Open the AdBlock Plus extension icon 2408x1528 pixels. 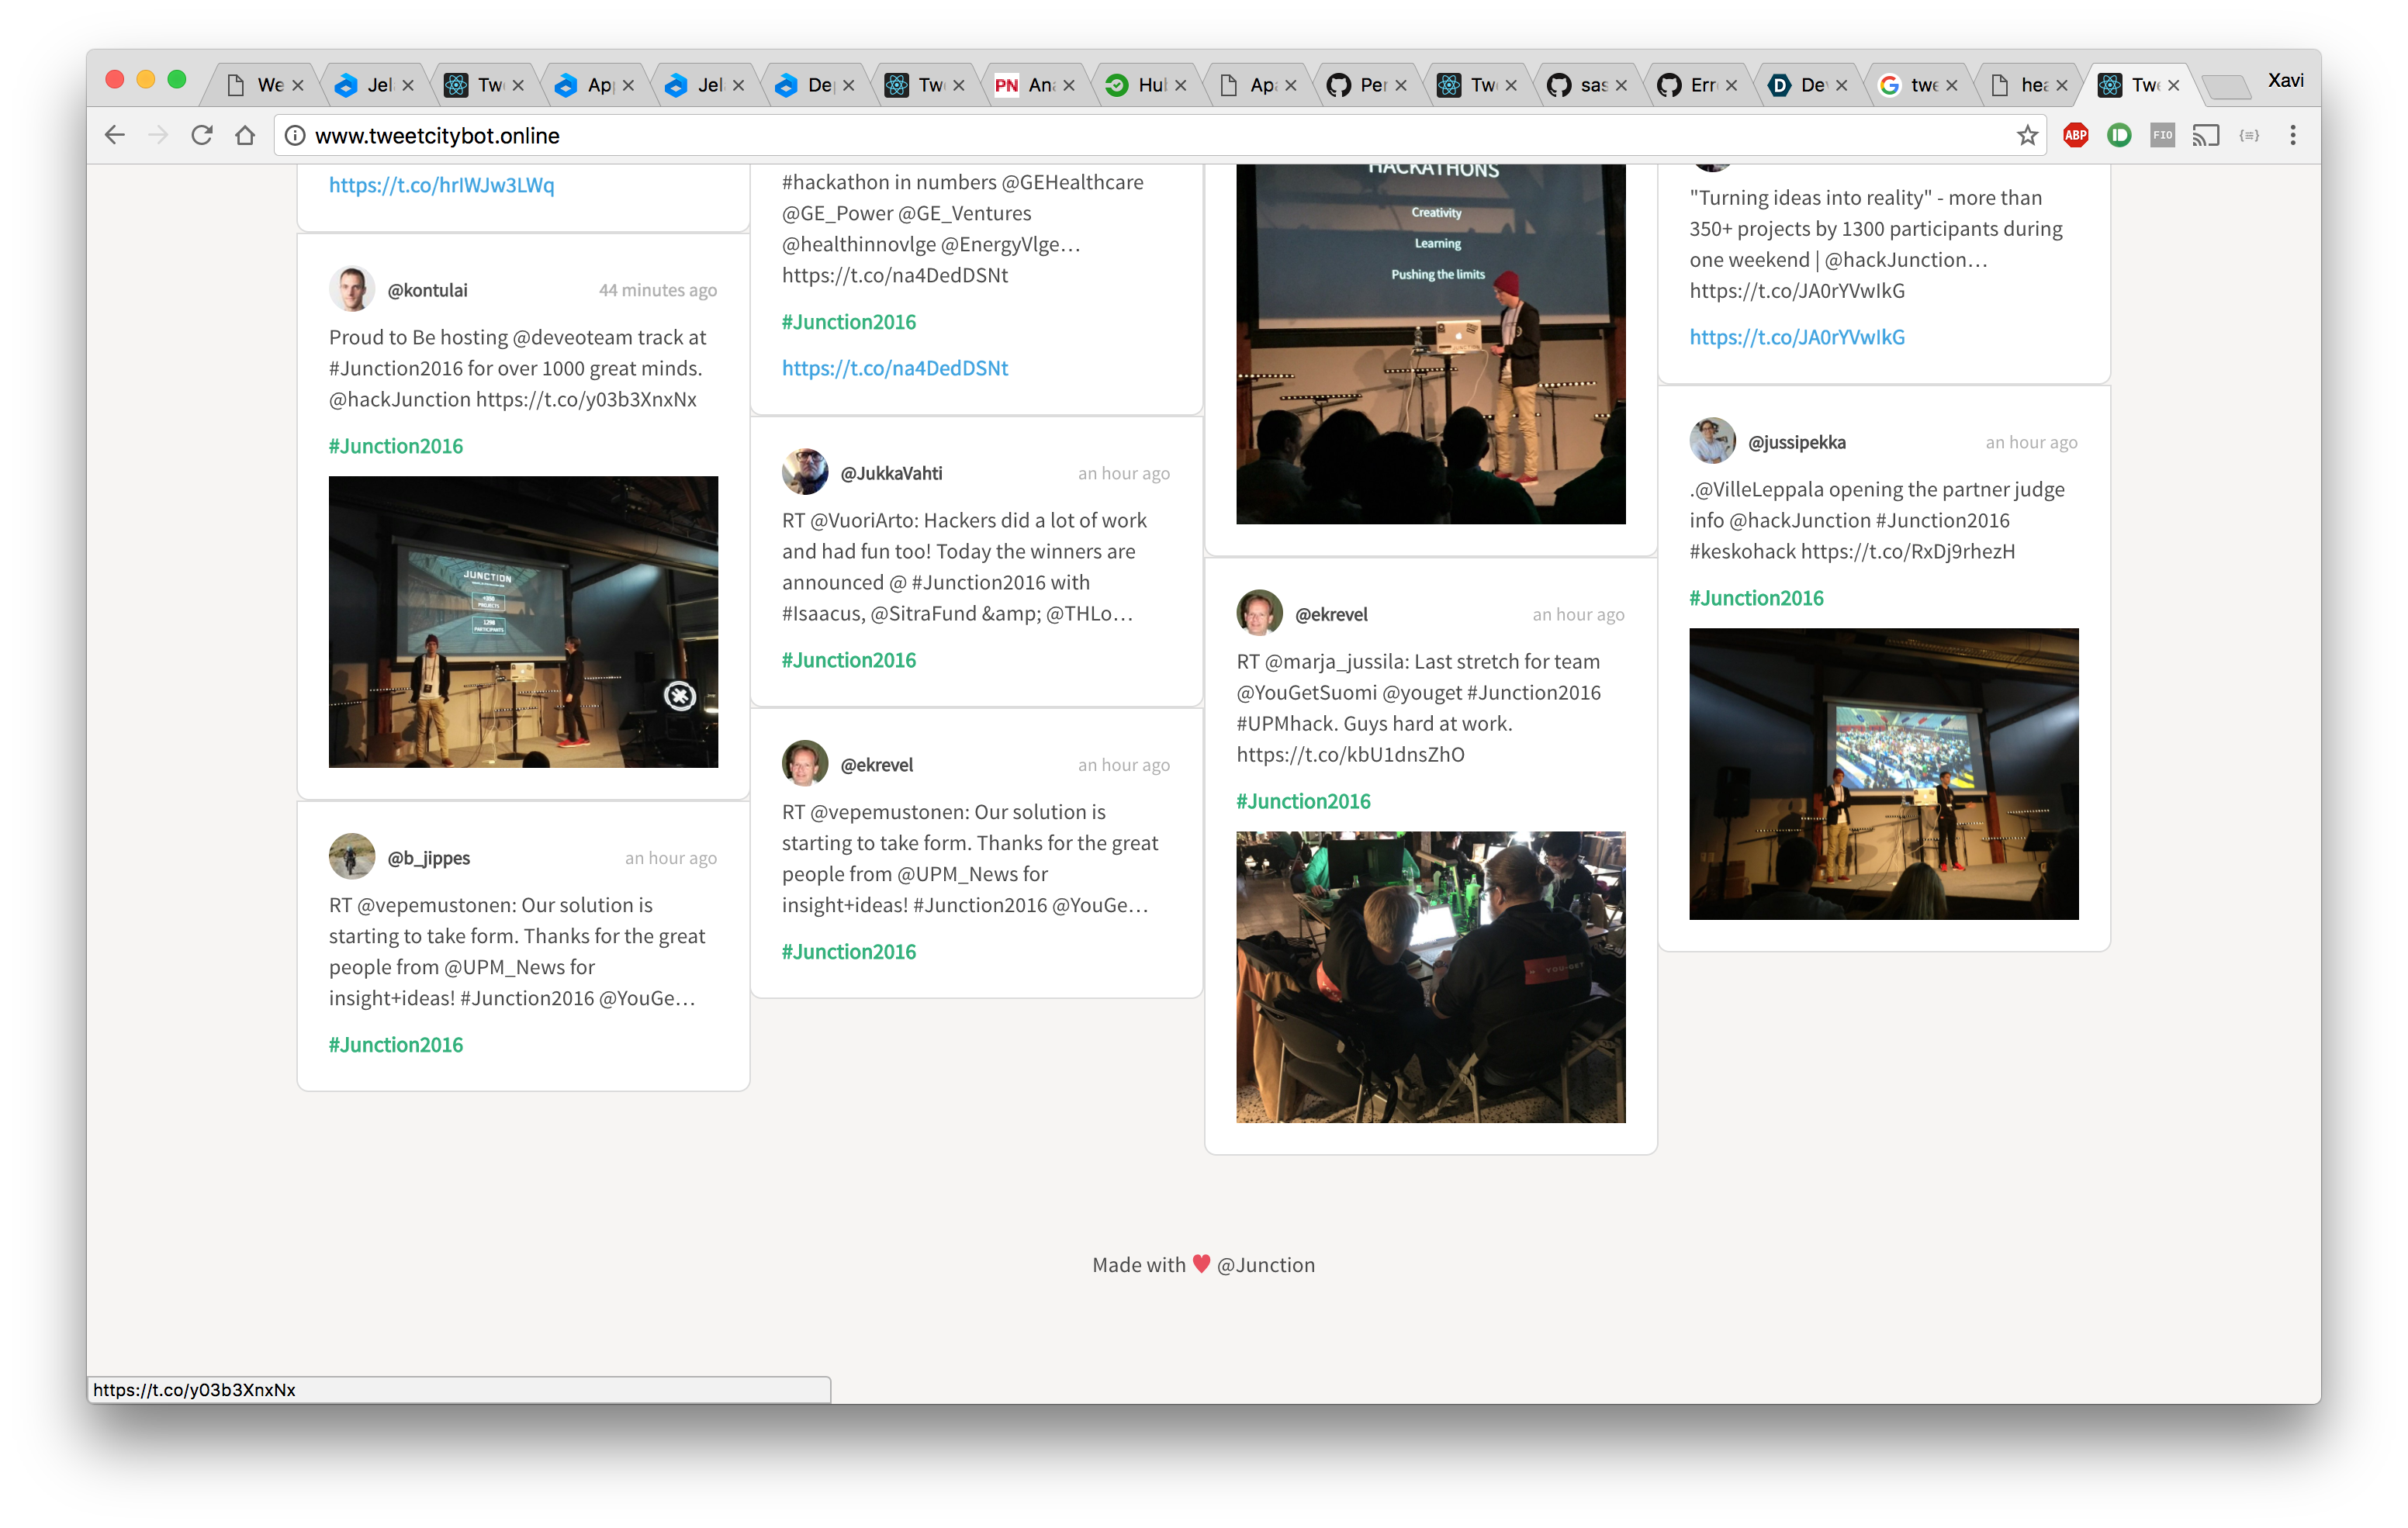2075,135
